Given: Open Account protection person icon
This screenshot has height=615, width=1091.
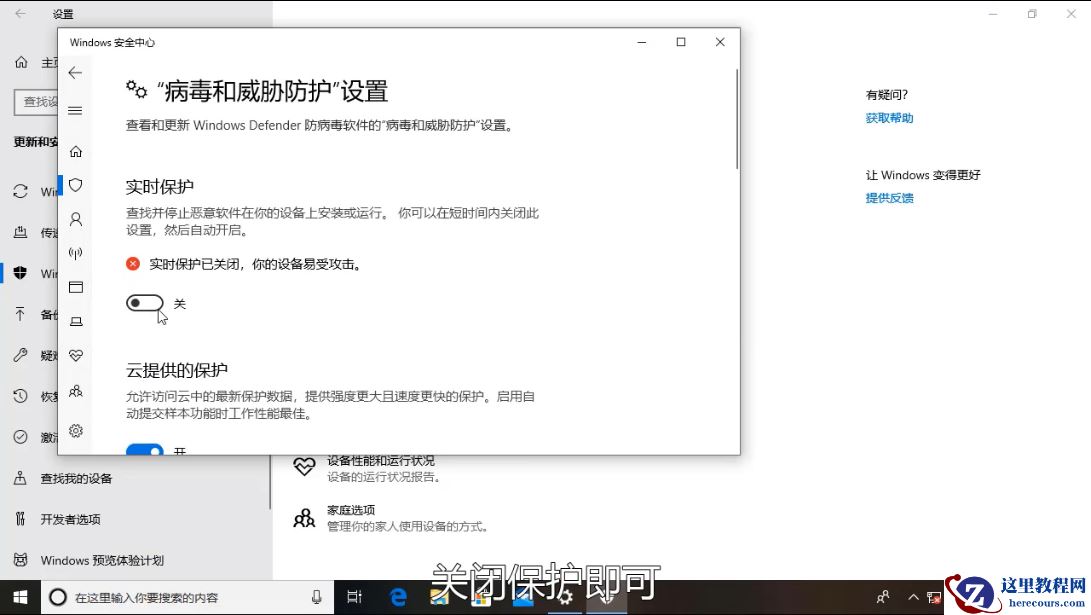Looking at the screenshot, I should point(76,219).
